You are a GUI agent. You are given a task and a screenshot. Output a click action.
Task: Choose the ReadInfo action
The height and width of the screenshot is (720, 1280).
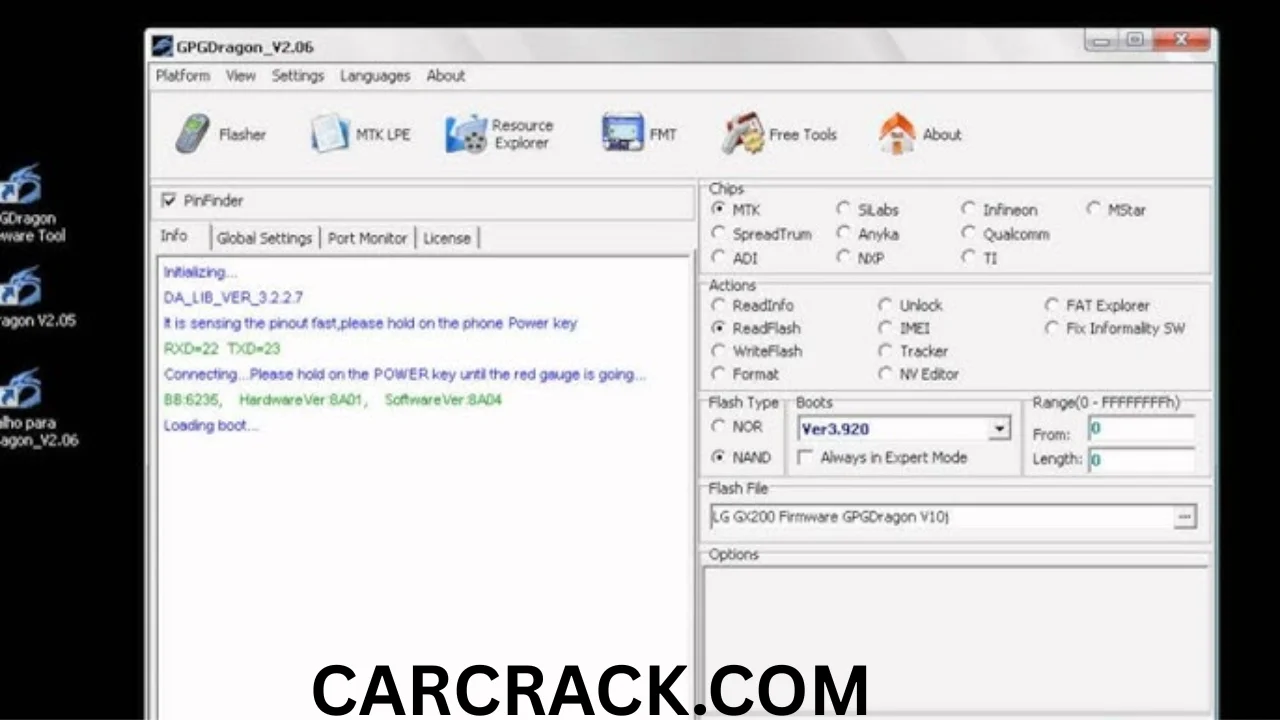click(718, 305)
